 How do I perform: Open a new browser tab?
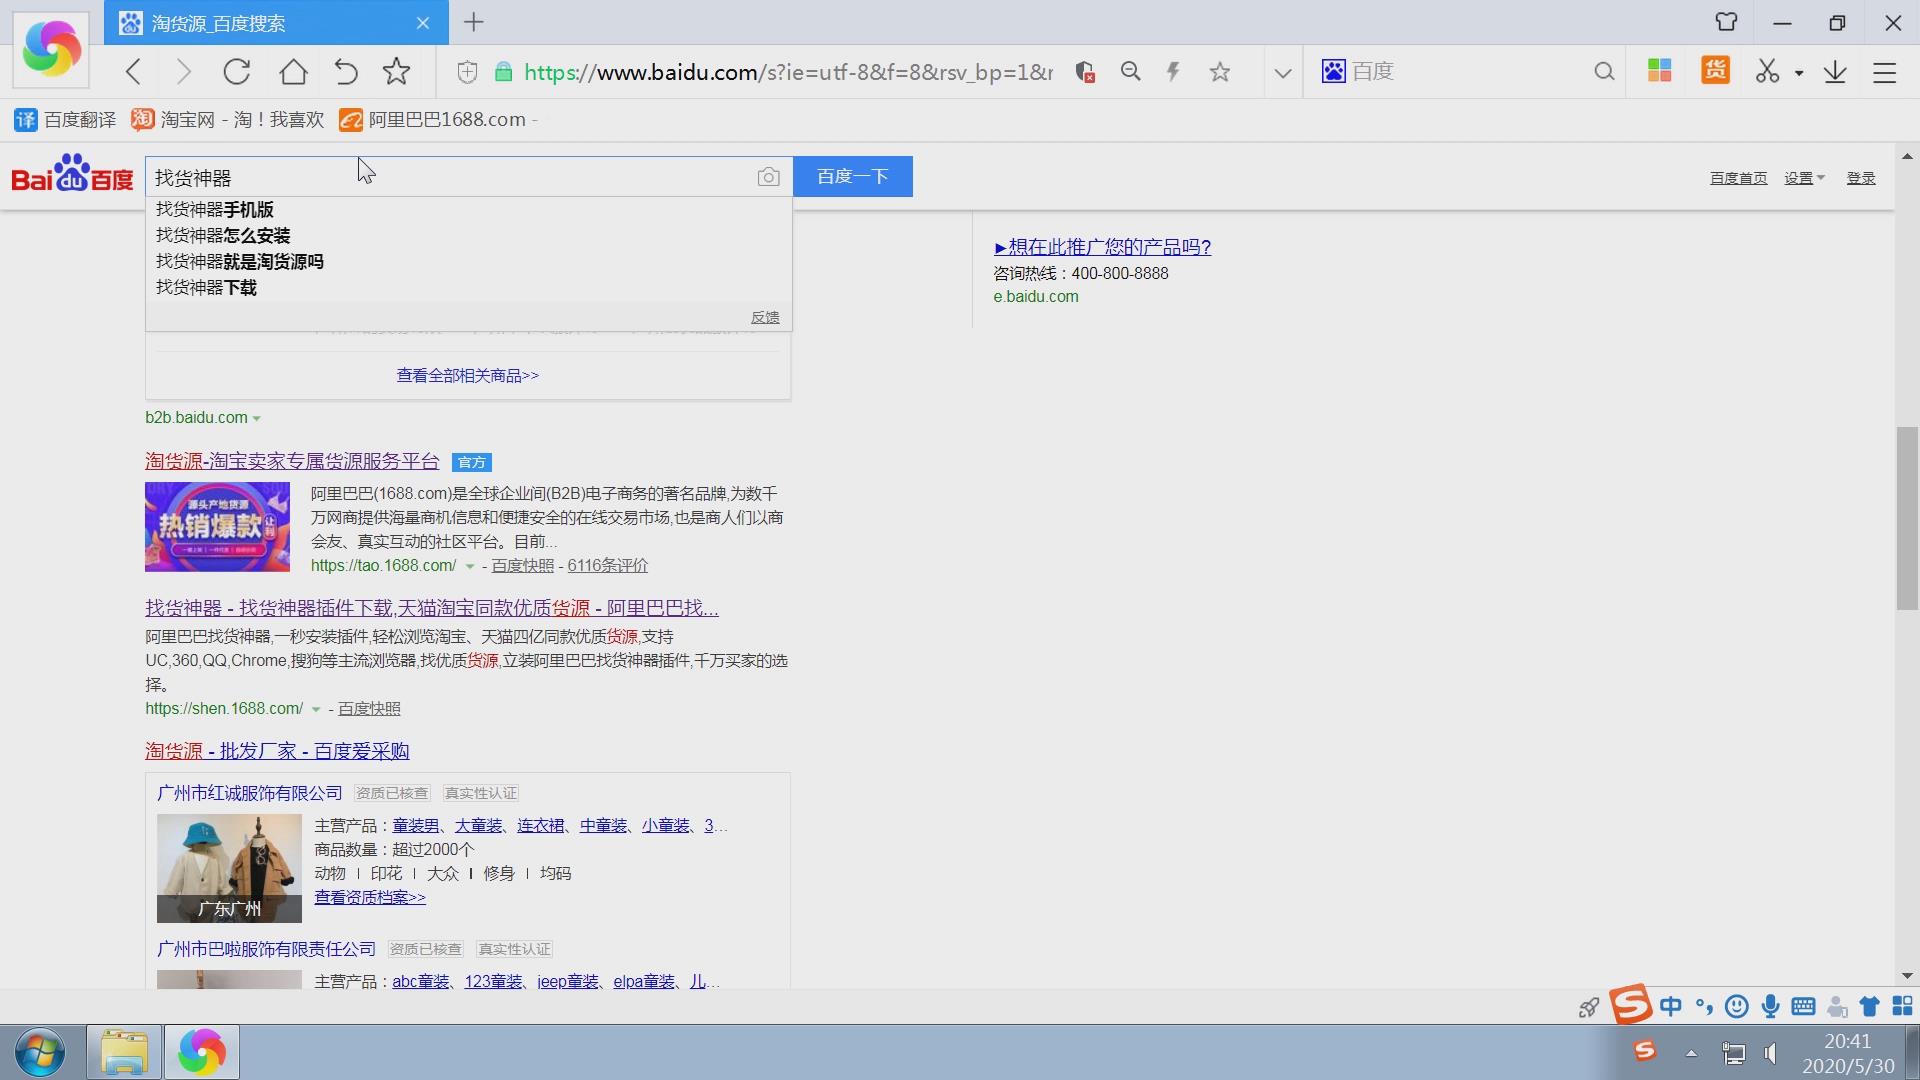(x=474, y=22)
